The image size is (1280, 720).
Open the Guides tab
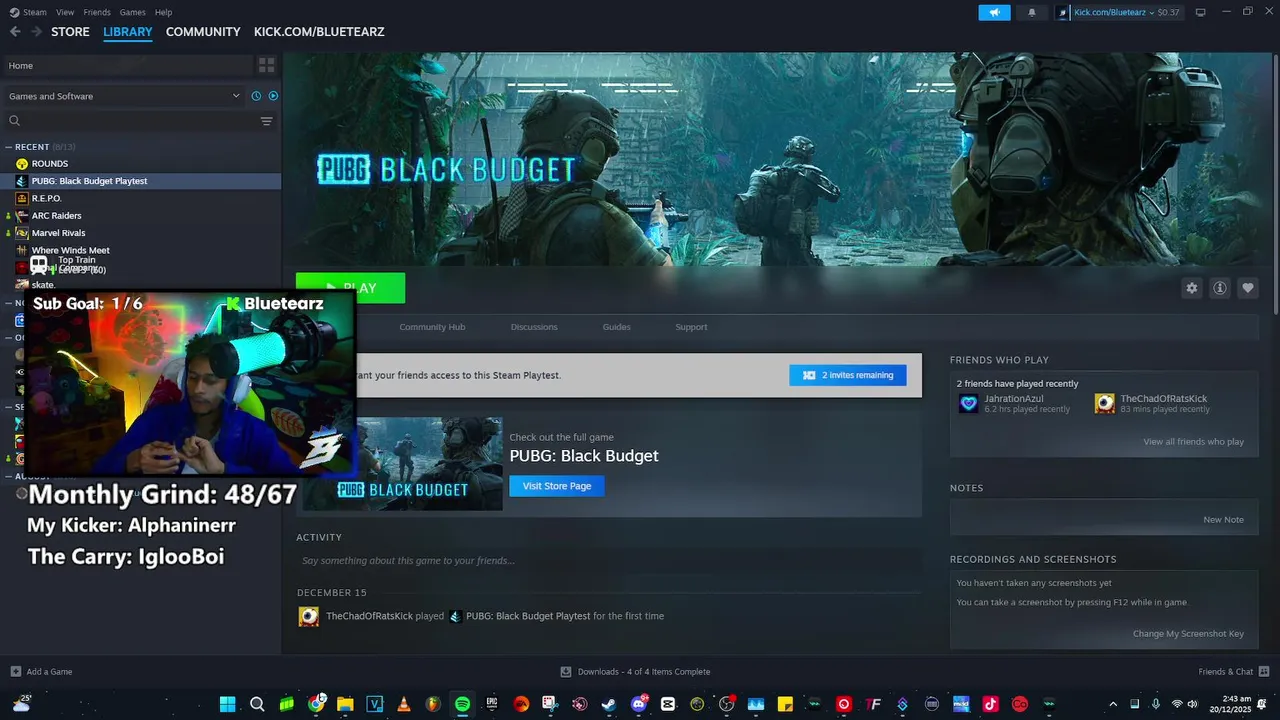pos(616,327)
